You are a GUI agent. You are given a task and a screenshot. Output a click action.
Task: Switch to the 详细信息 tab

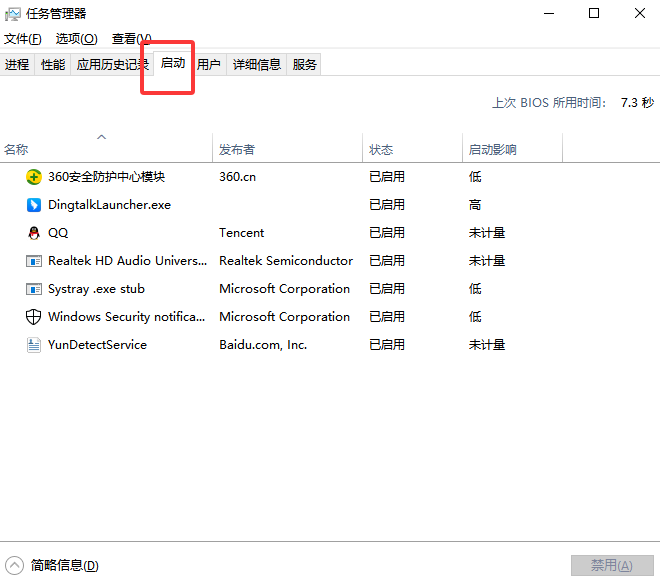tap(257, 65)
